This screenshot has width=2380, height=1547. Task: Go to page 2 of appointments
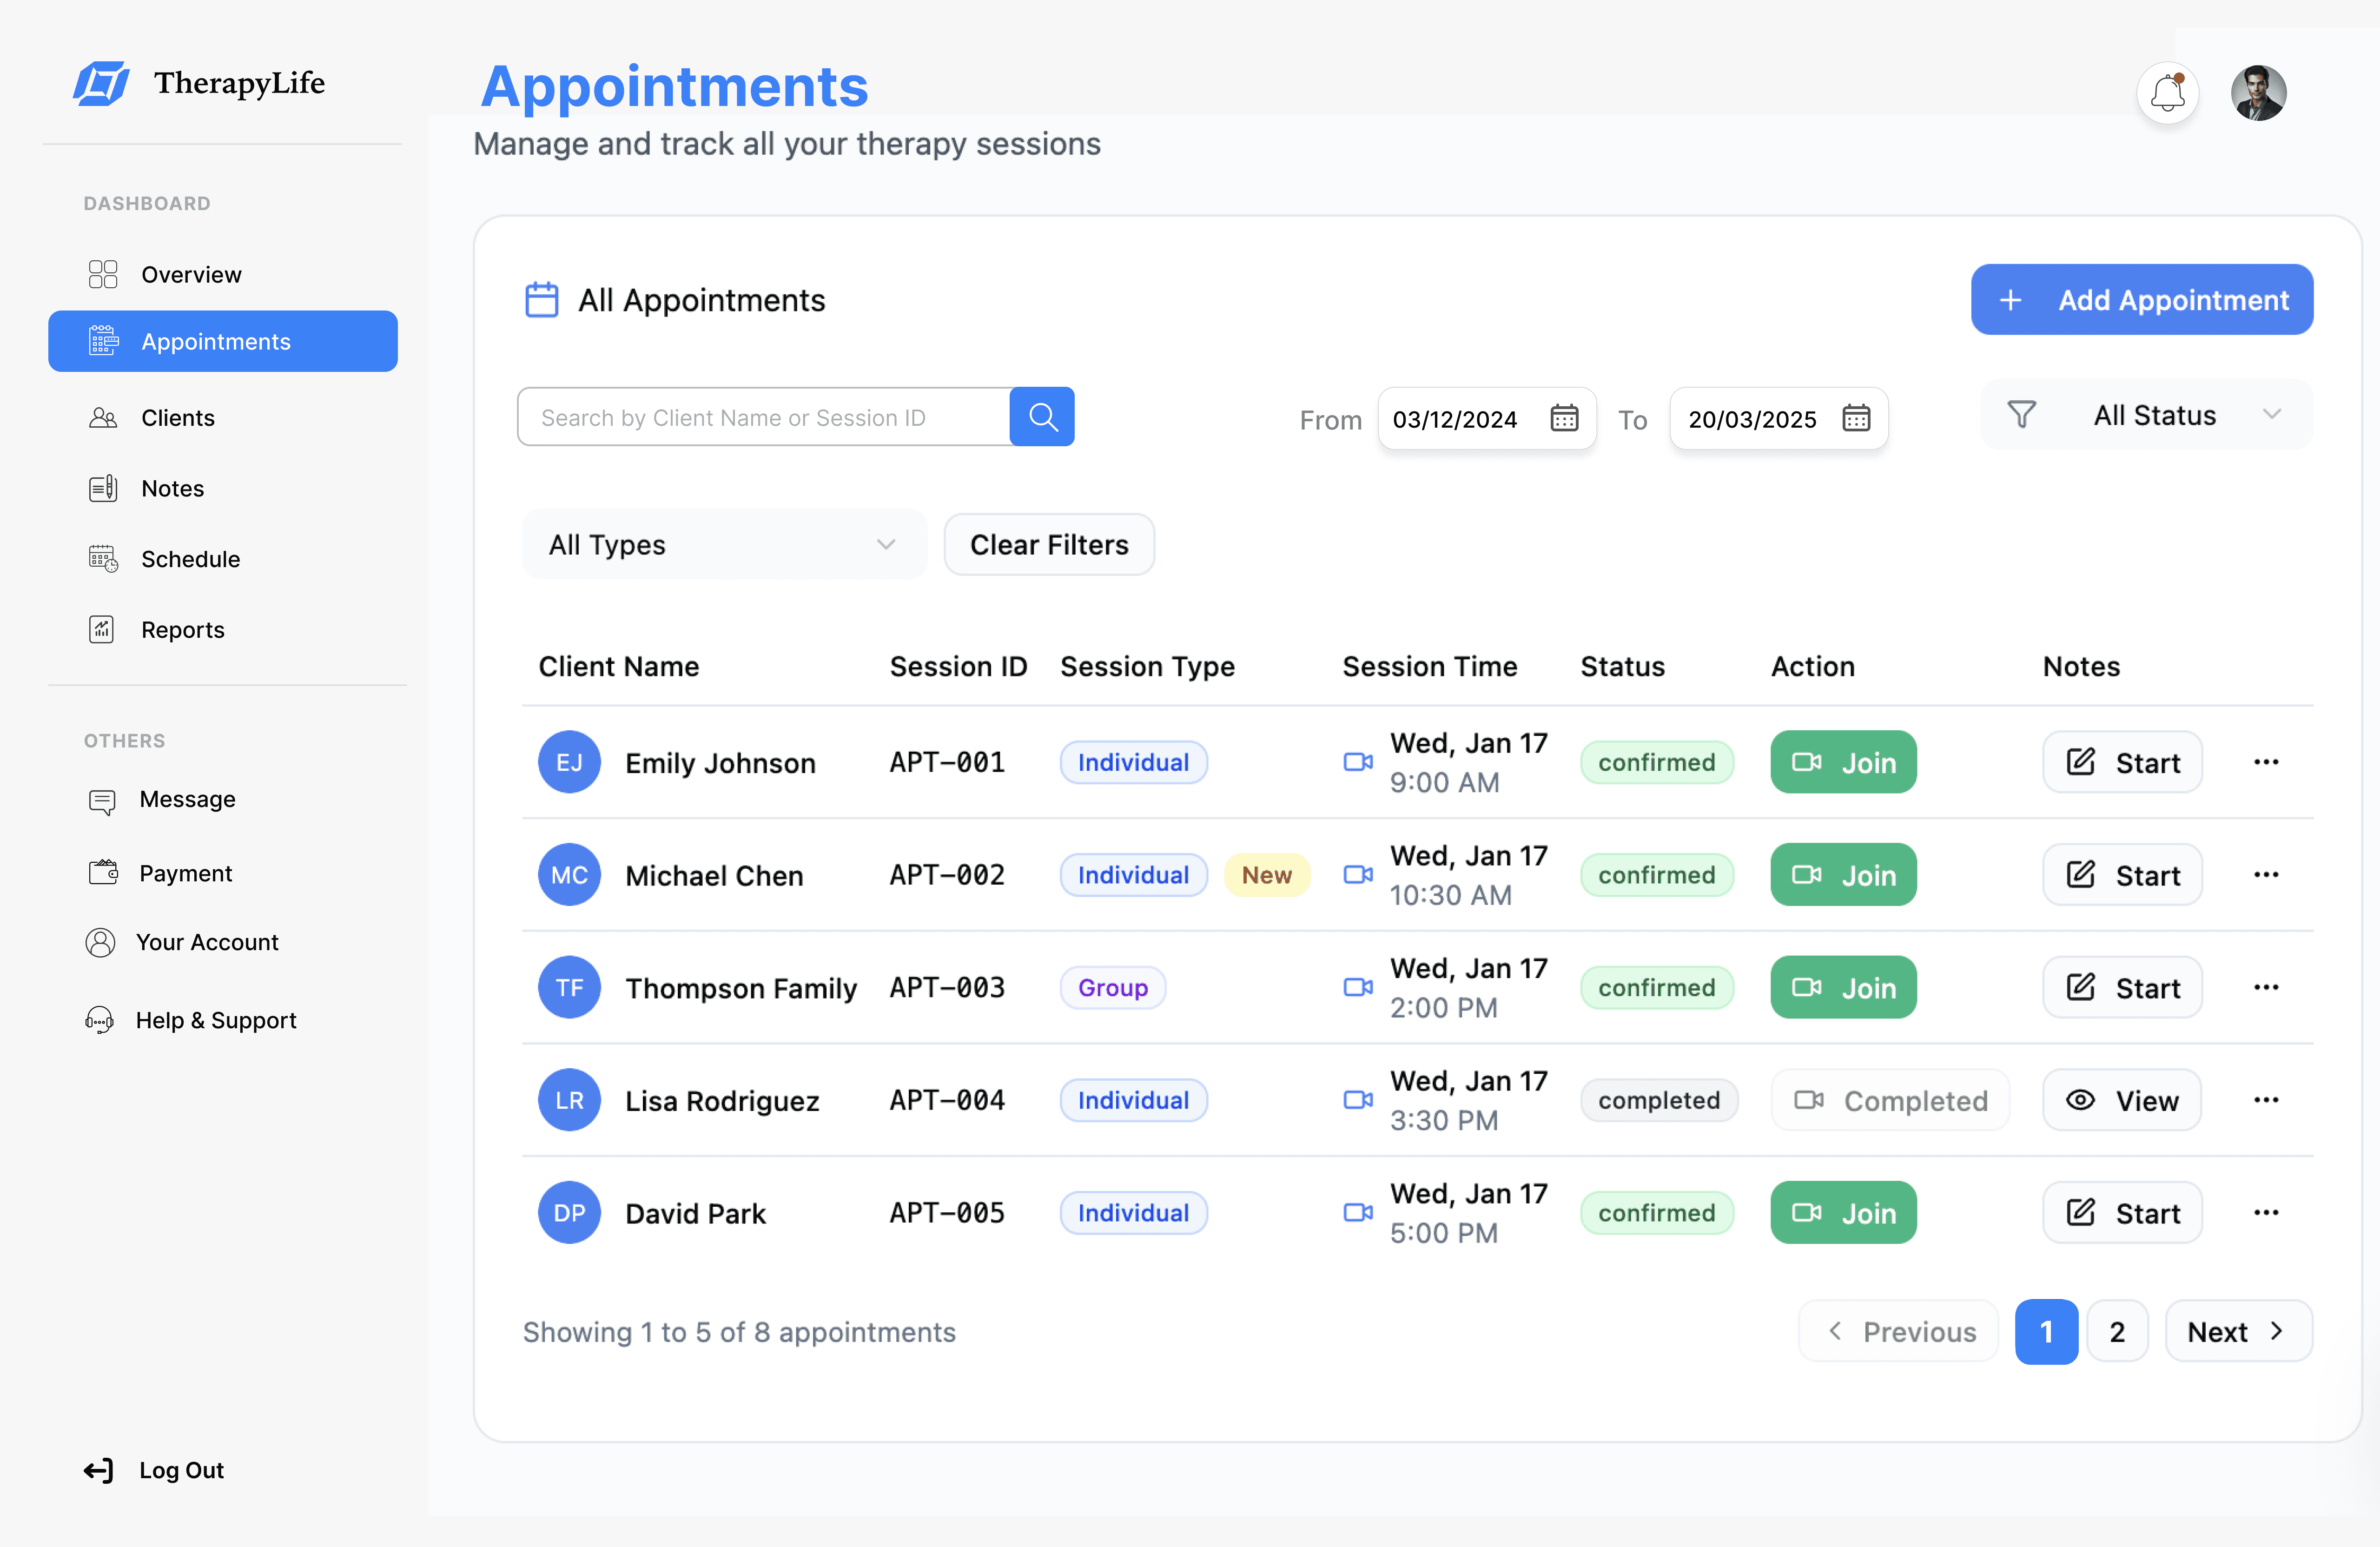[x=2116, y=1331]
